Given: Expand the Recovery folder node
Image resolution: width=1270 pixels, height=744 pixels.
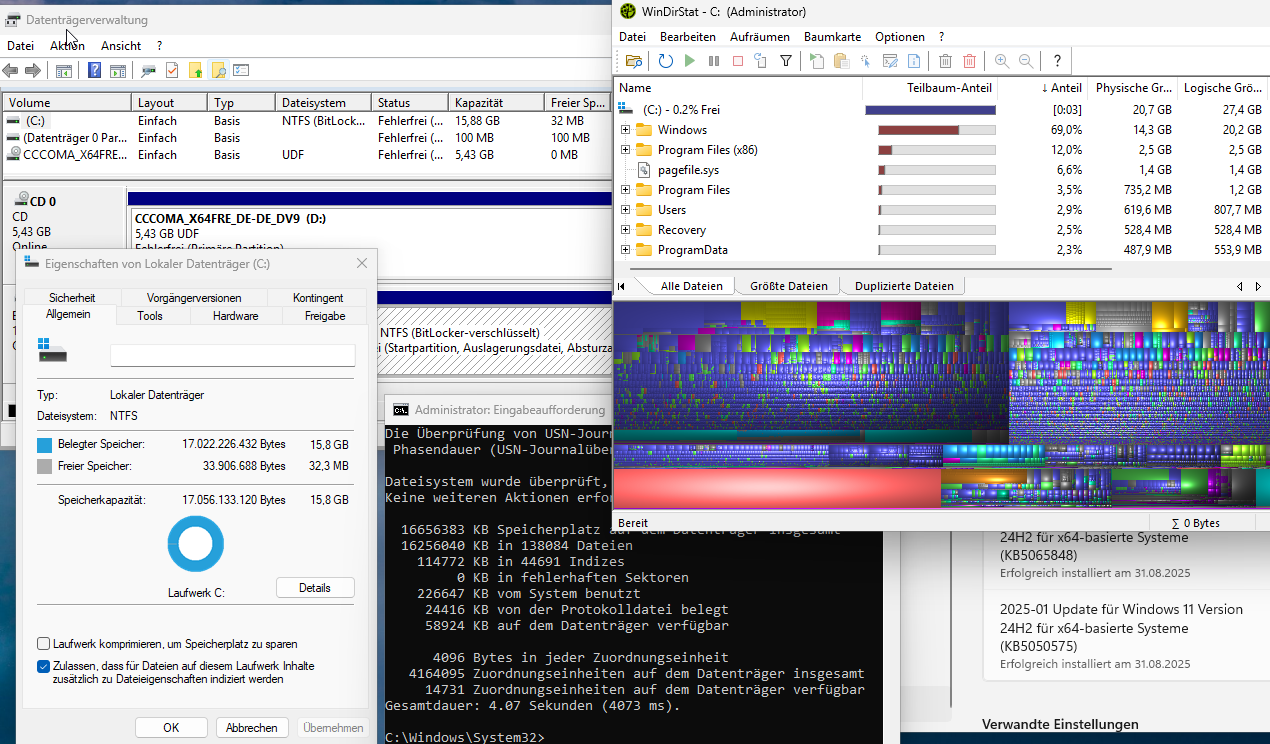Looking at the screenshot, I should (626, 230).
